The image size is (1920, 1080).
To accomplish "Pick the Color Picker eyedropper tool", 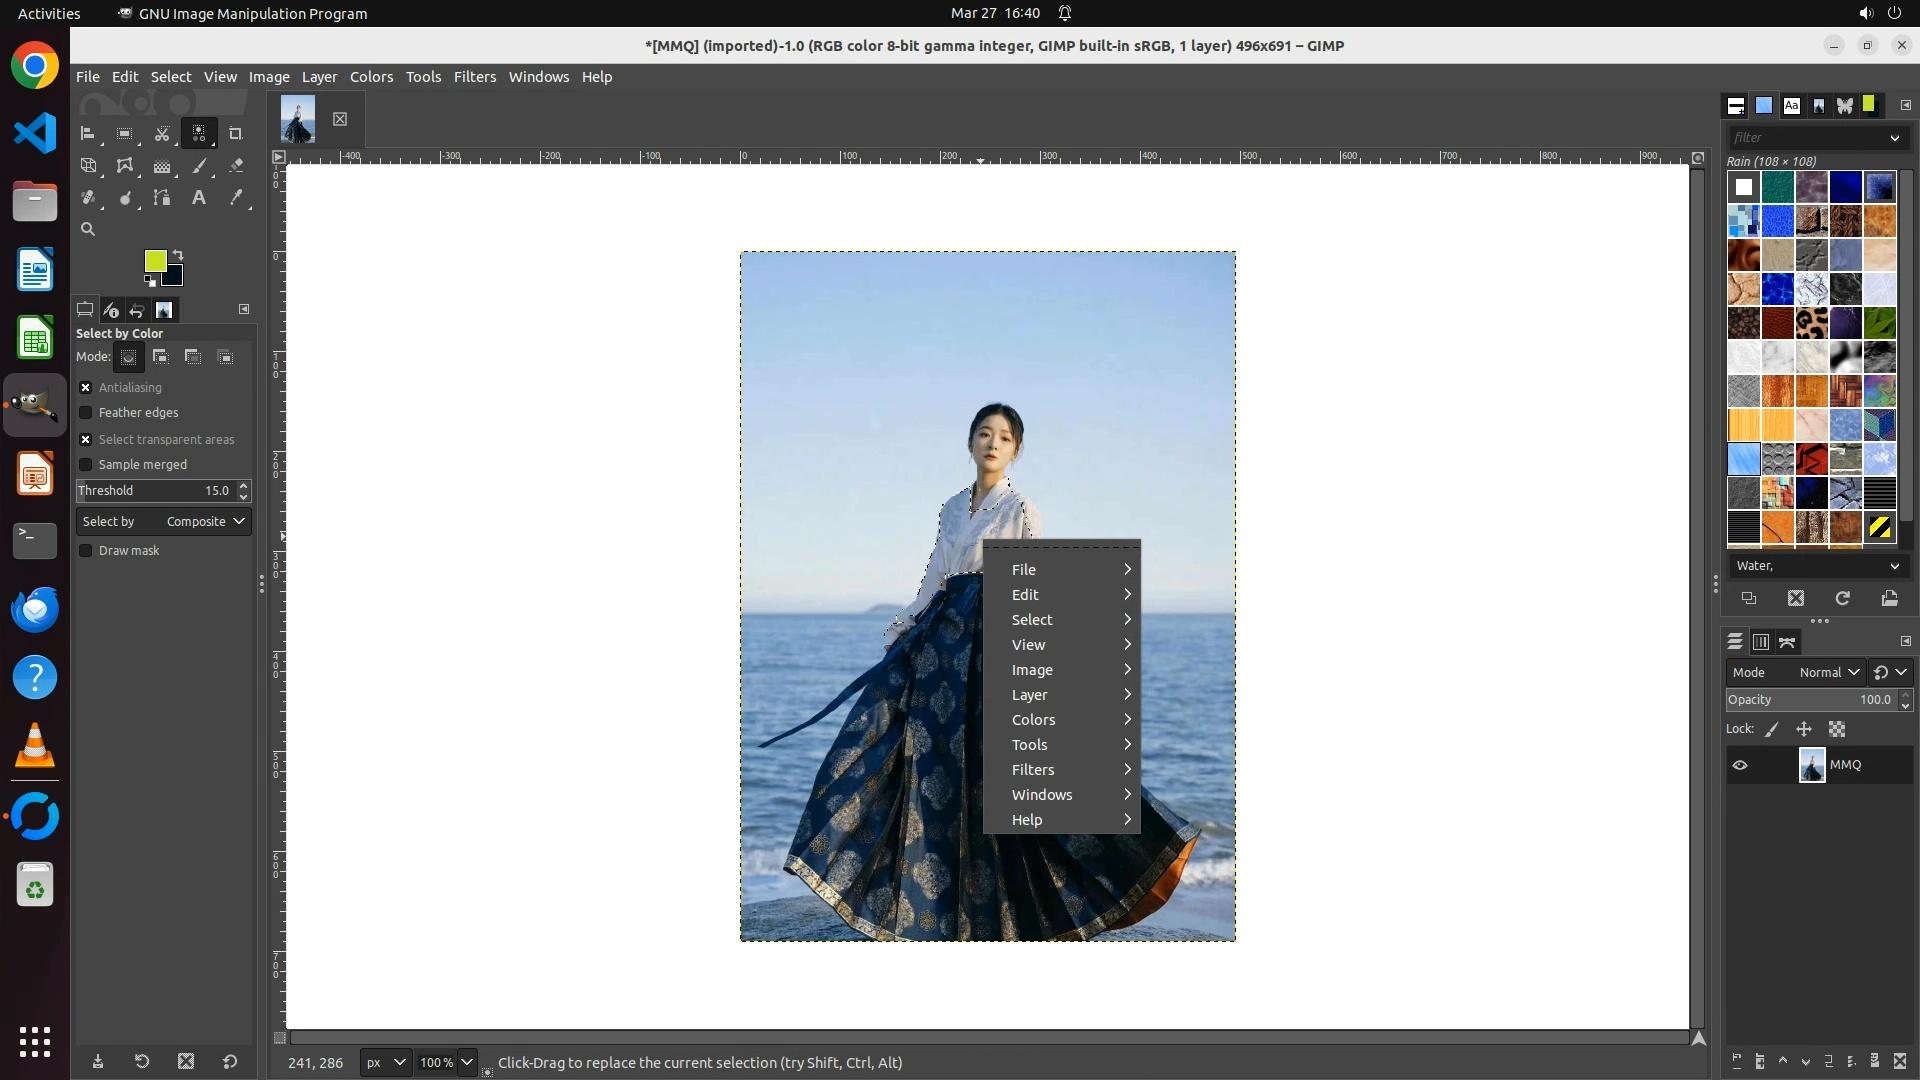I will pyautogui.click(x=236, y=198).
